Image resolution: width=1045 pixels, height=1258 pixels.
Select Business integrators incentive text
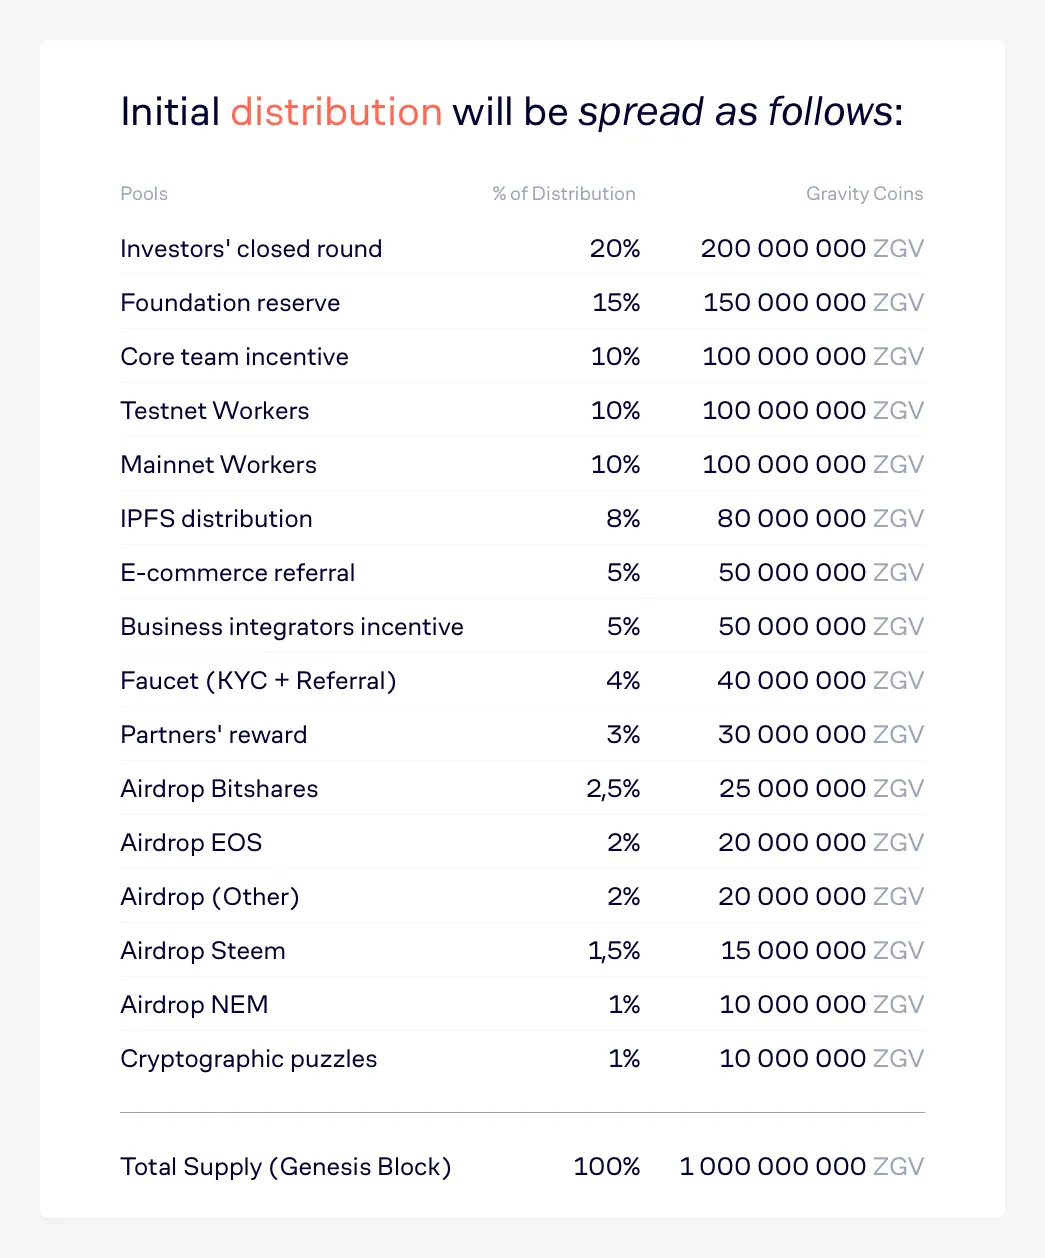click(292, 627)
